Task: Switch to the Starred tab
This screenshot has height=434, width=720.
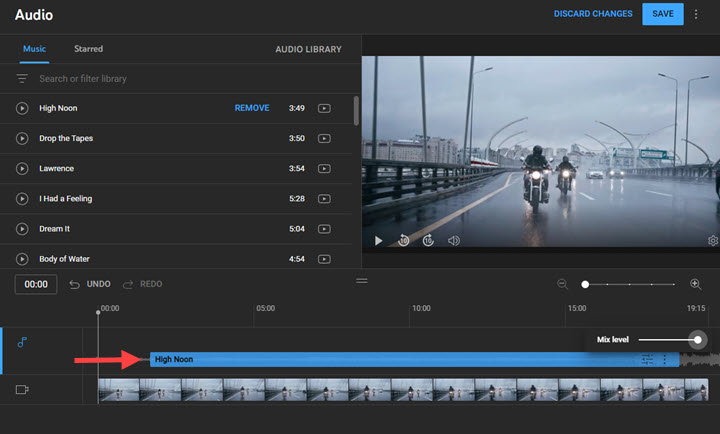Action: click(88, 48)
